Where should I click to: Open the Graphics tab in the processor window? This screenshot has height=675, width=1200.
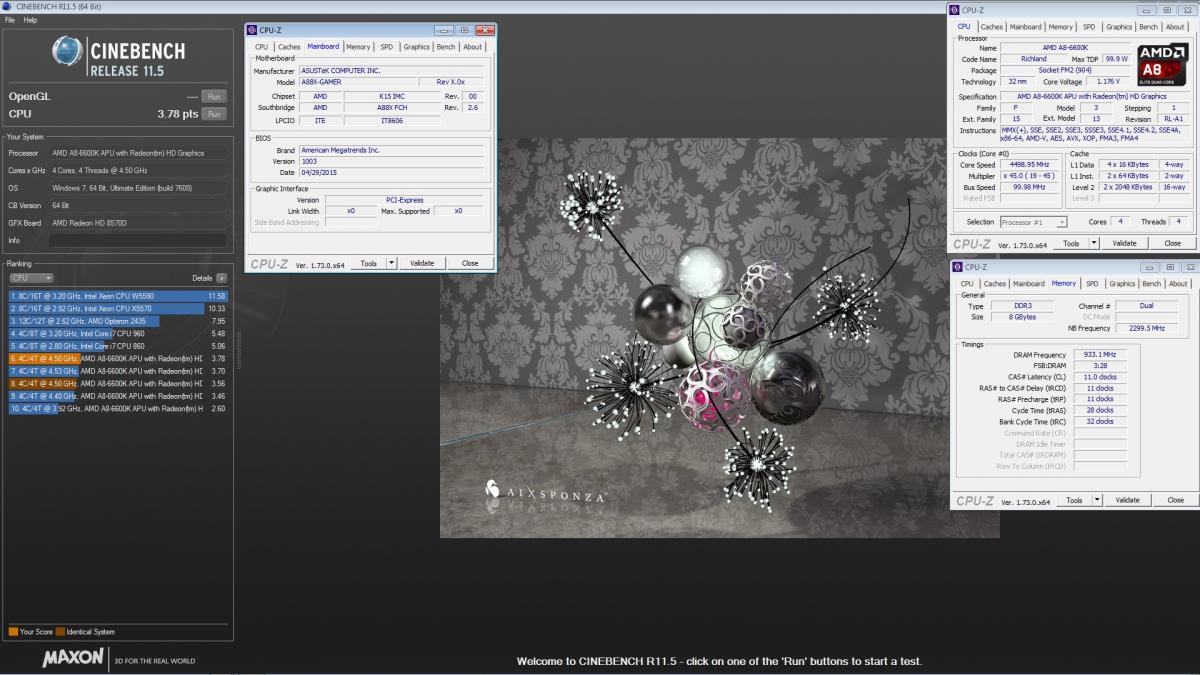(x=1119, y=27)
